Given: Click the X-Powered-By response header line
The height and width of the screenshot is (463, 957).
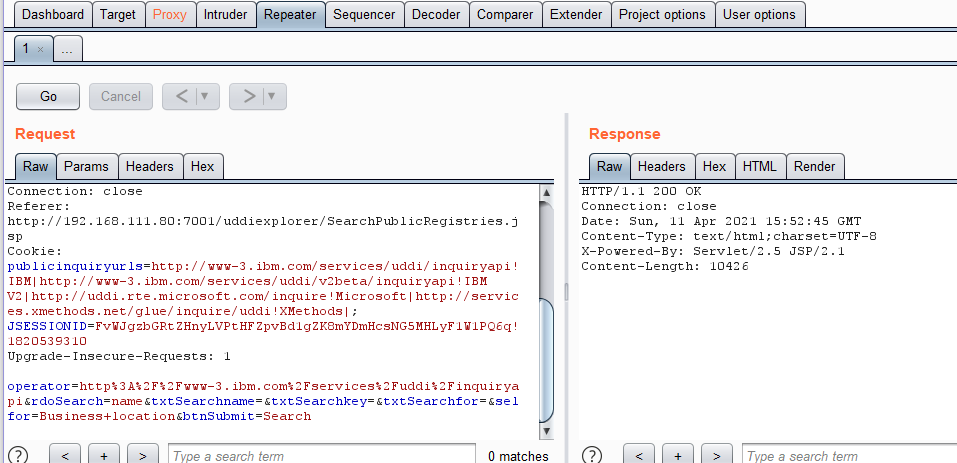Looking at the screenshot, I should pos(713,251).
